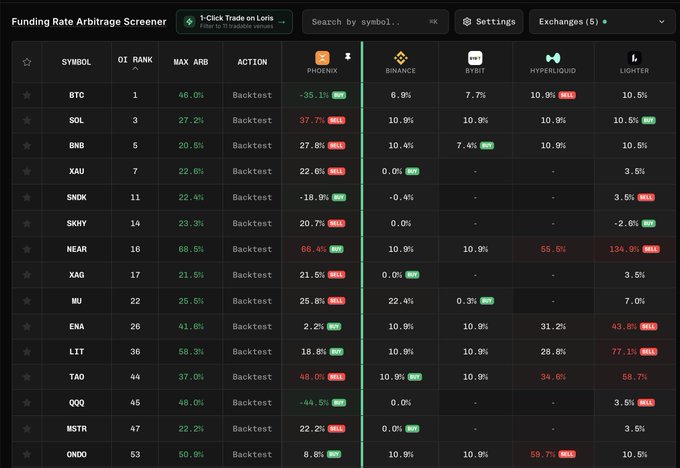Click the Phoenix exchange logo icon
The image size is (680, 468).
coord(322,58)
